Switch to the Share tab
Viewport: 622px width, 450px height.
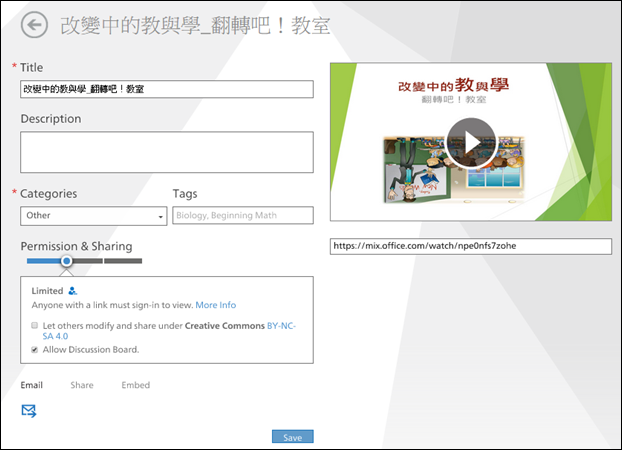click(82, 385)
